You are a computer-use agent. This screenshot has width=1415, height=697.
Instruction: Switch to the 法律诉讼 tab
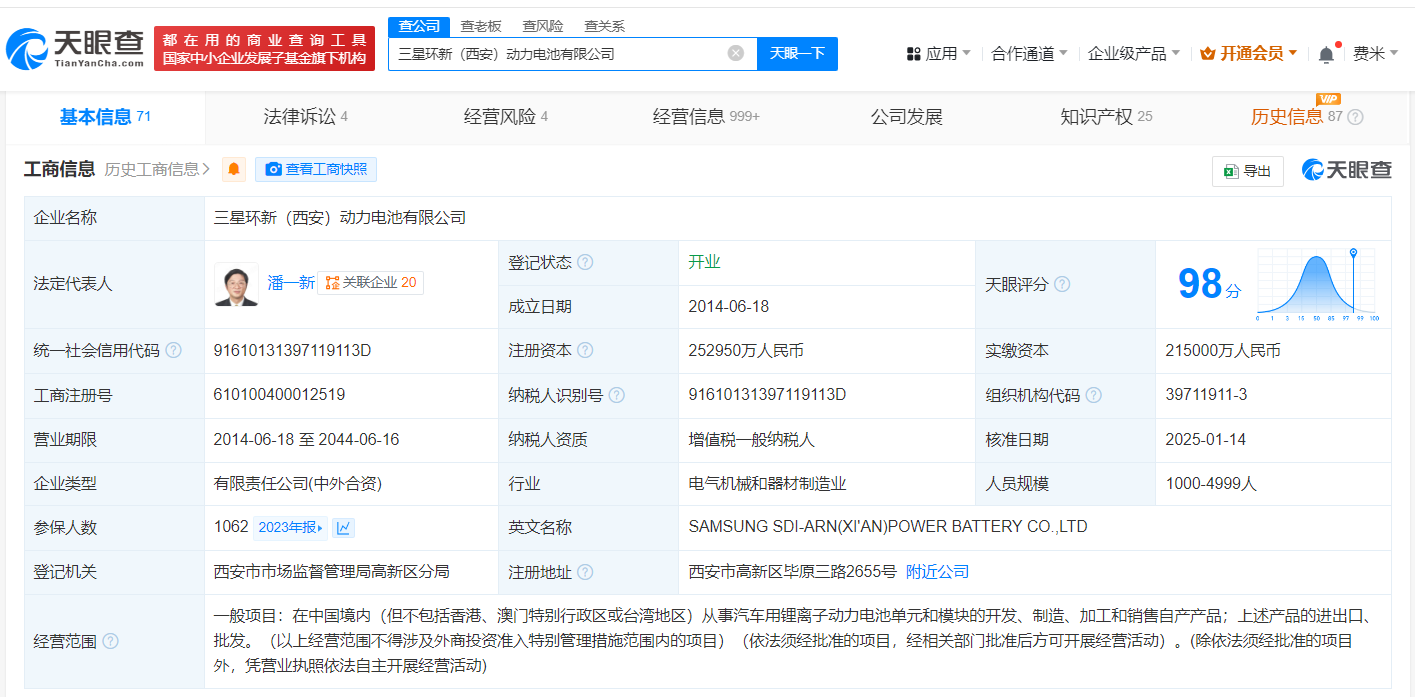pos(305,117)
